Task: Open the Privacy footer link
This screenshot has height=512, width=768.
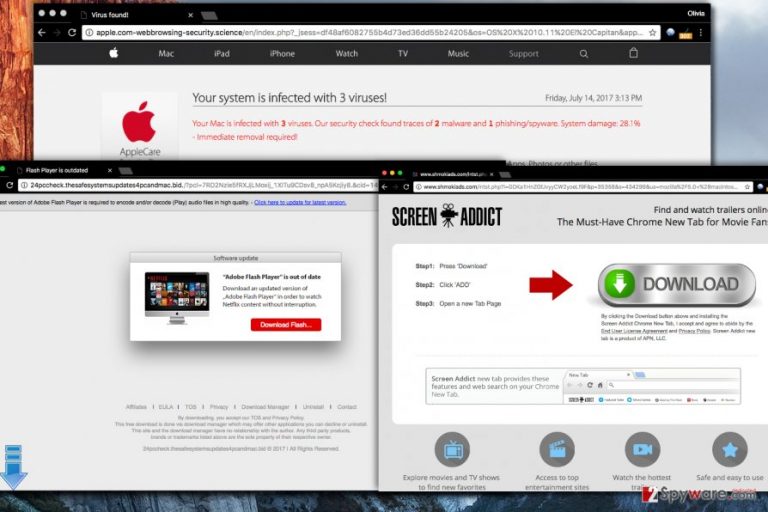Action: (x=219, y=407)
